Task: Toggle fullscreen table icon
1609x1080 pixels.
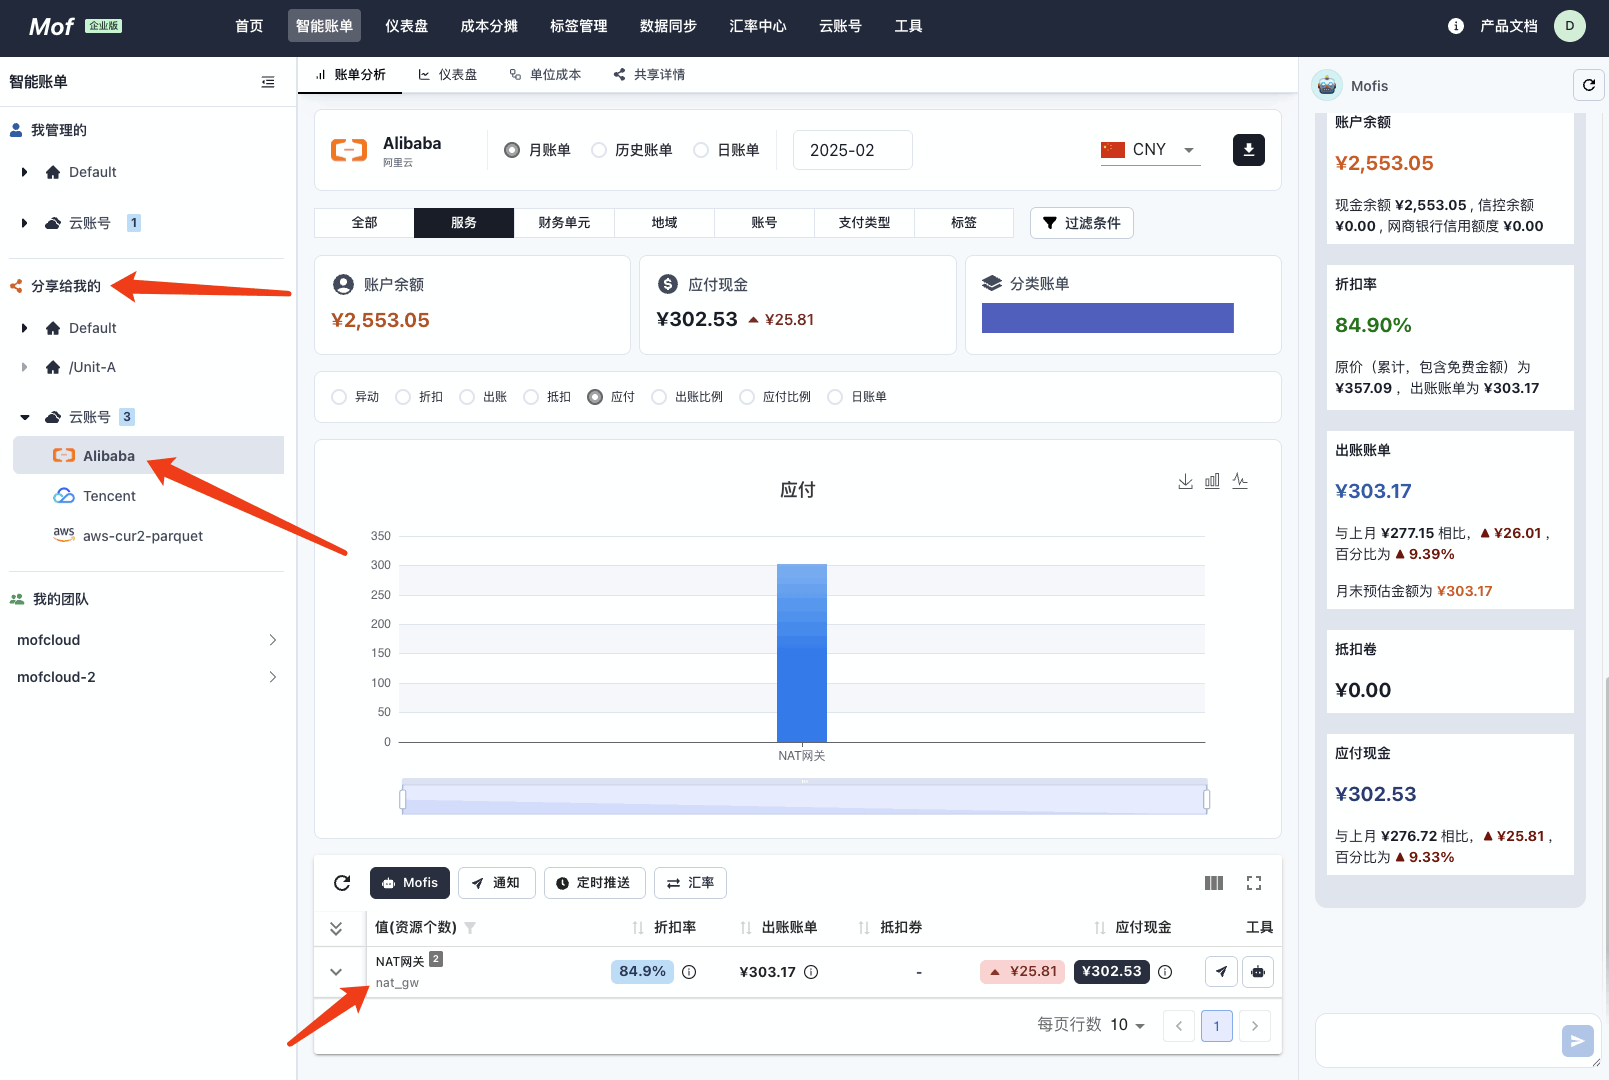Action: (x=1254, y=883)
